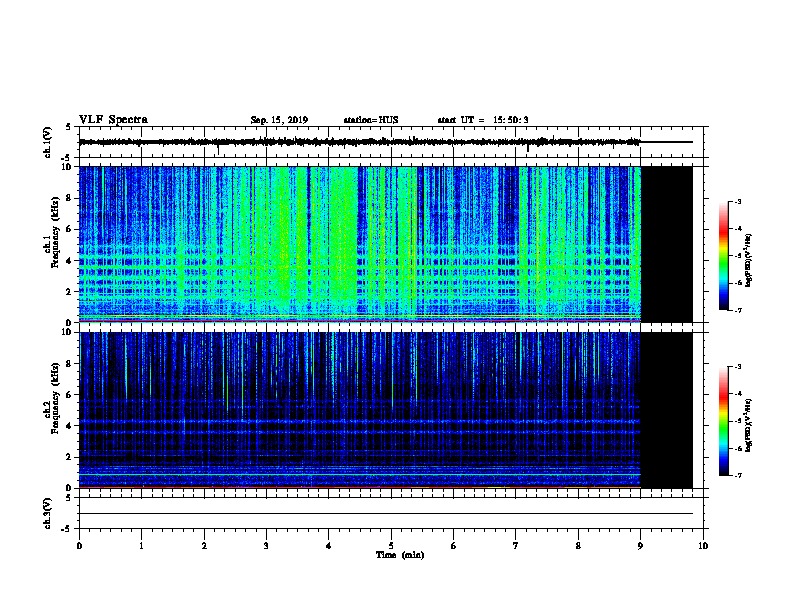Click the ch.3(V) waveform axis label
The image size is (792, 612).
click(x=47, y=513)
